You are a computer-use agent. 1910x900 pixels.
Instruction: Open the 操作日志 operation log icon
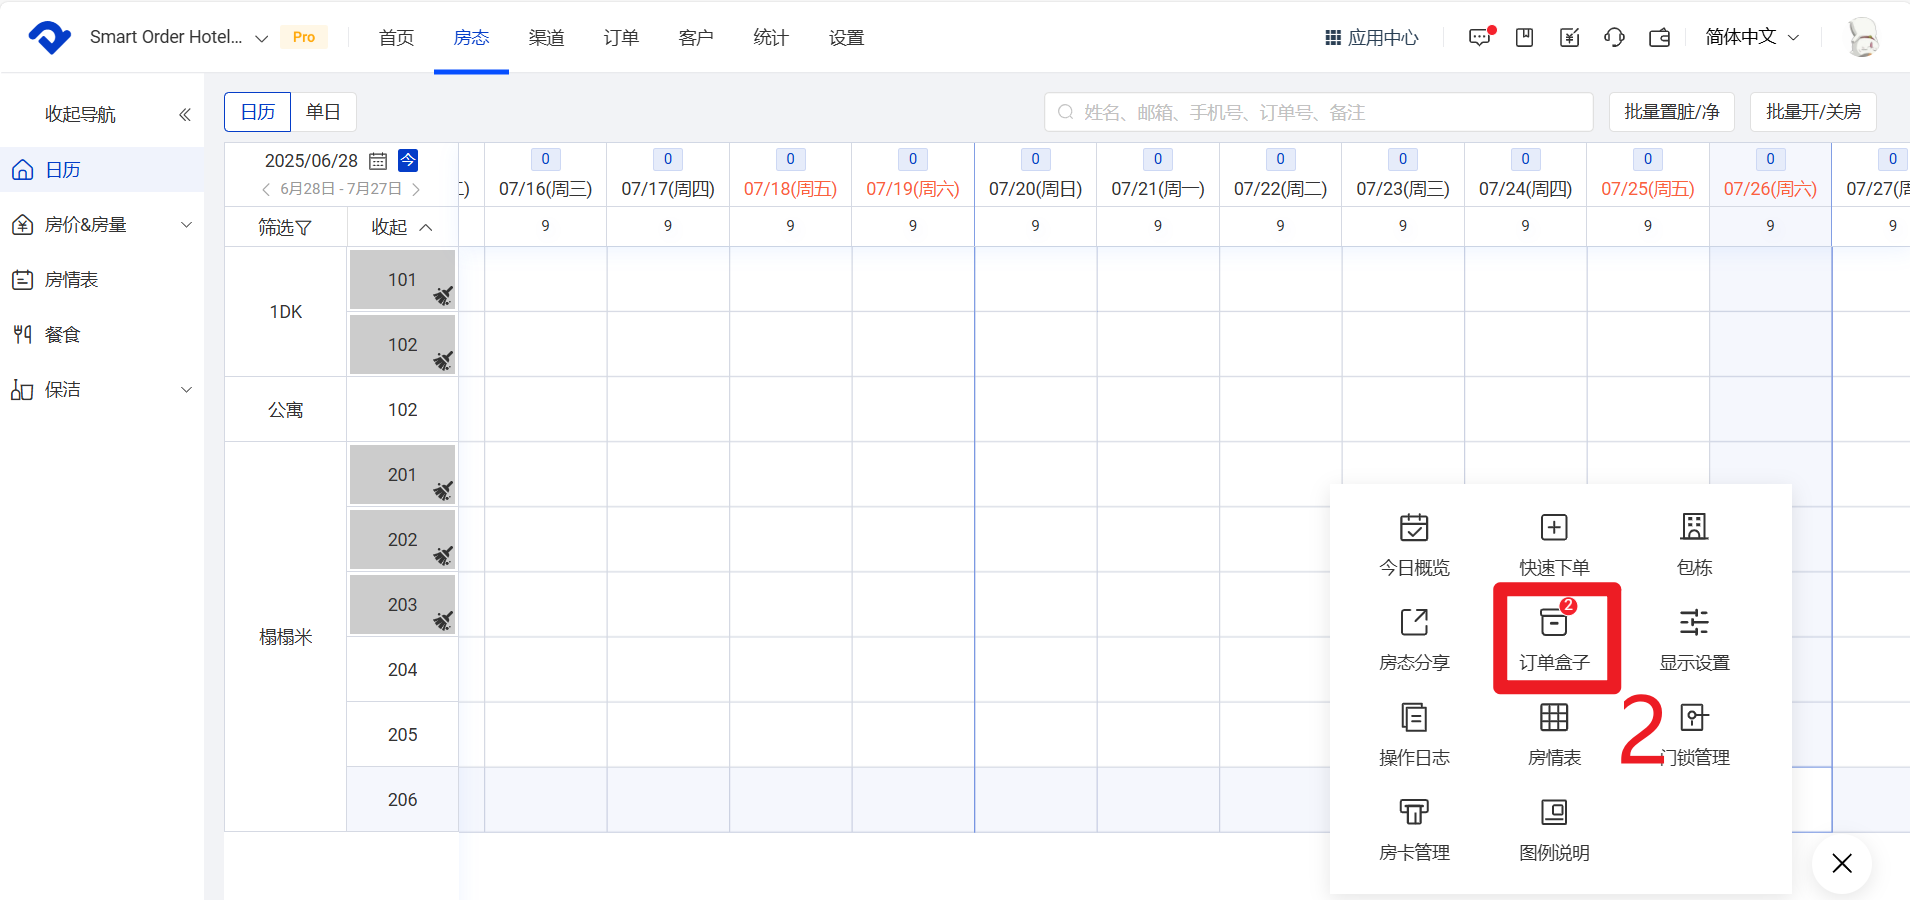click(1414, 717)
